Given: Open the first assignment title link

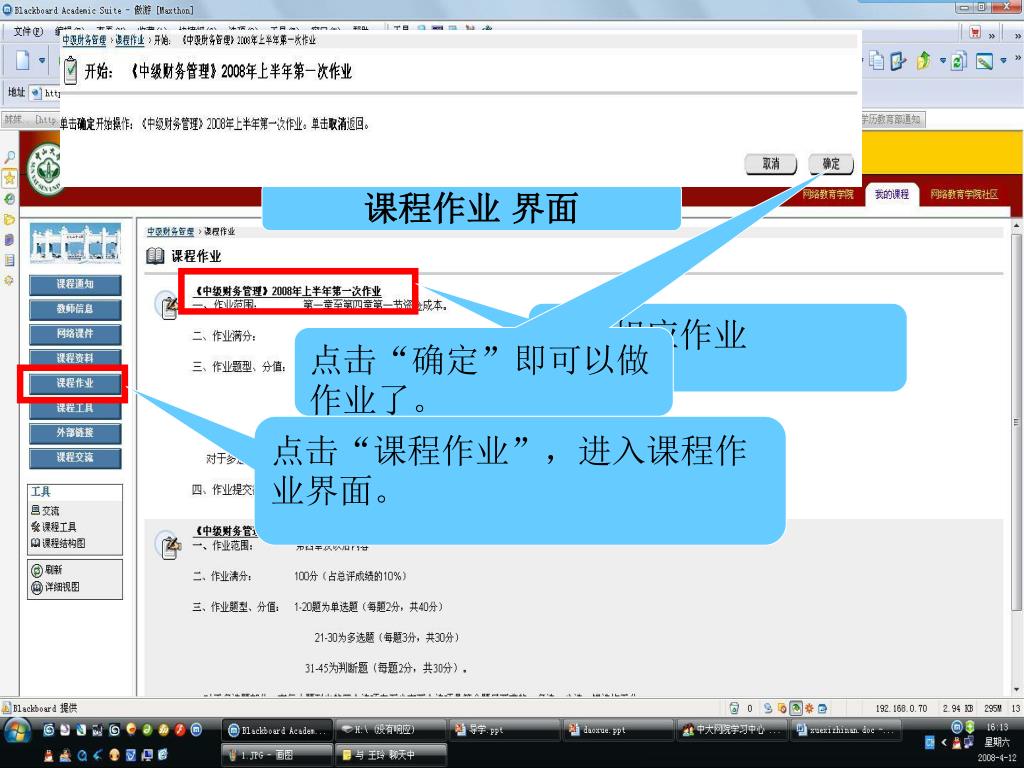Looking at the screenshot, I should pos(287,291).
